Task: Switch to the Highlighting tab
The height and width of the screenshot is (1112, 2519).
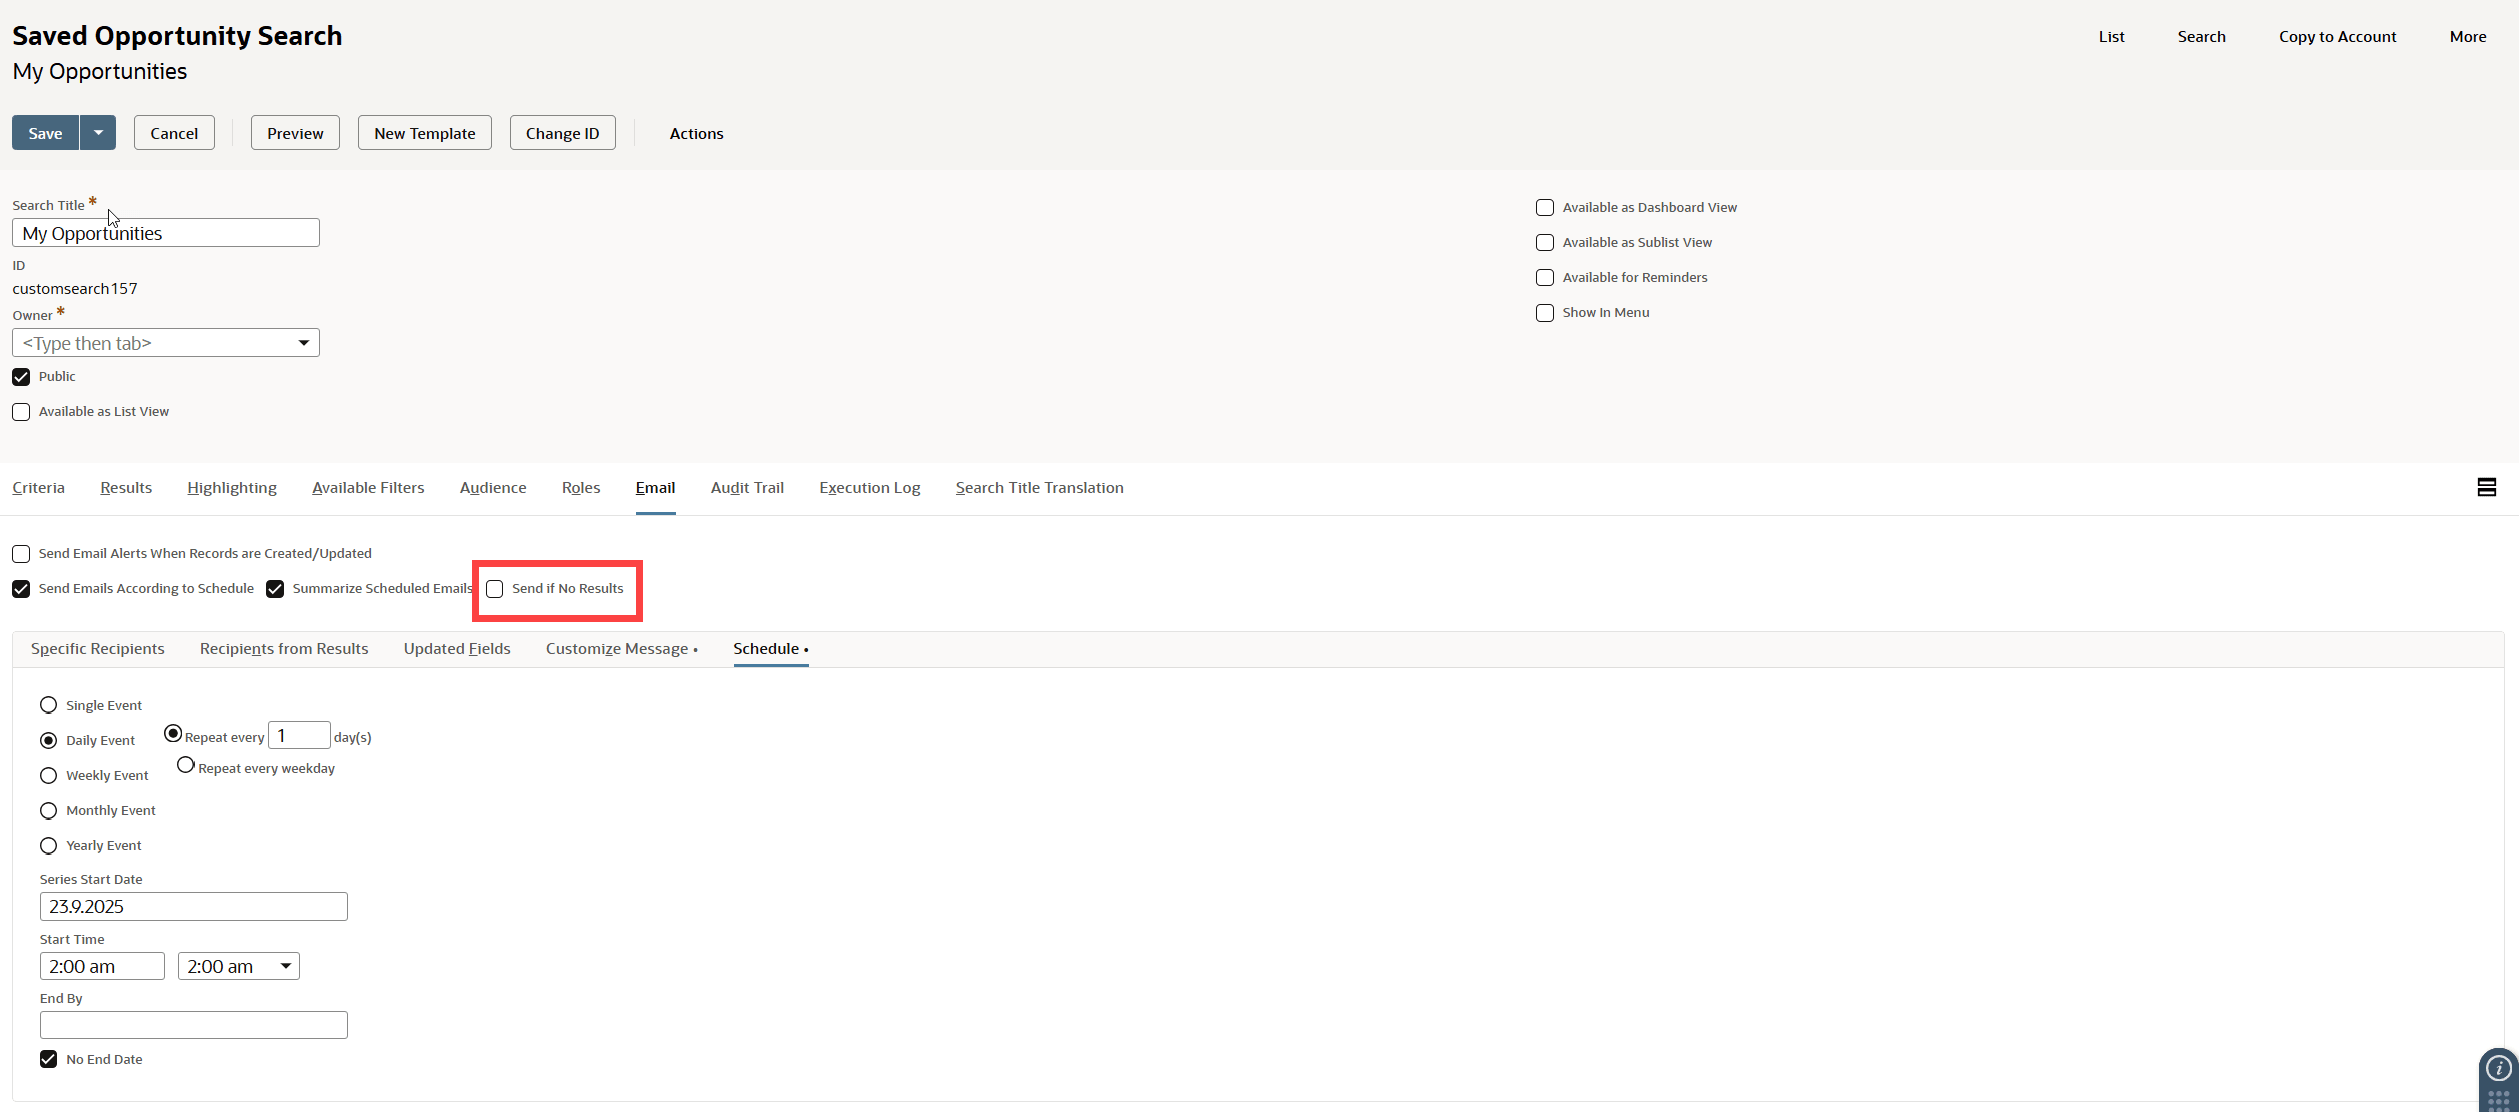Action: coord(232,488)
